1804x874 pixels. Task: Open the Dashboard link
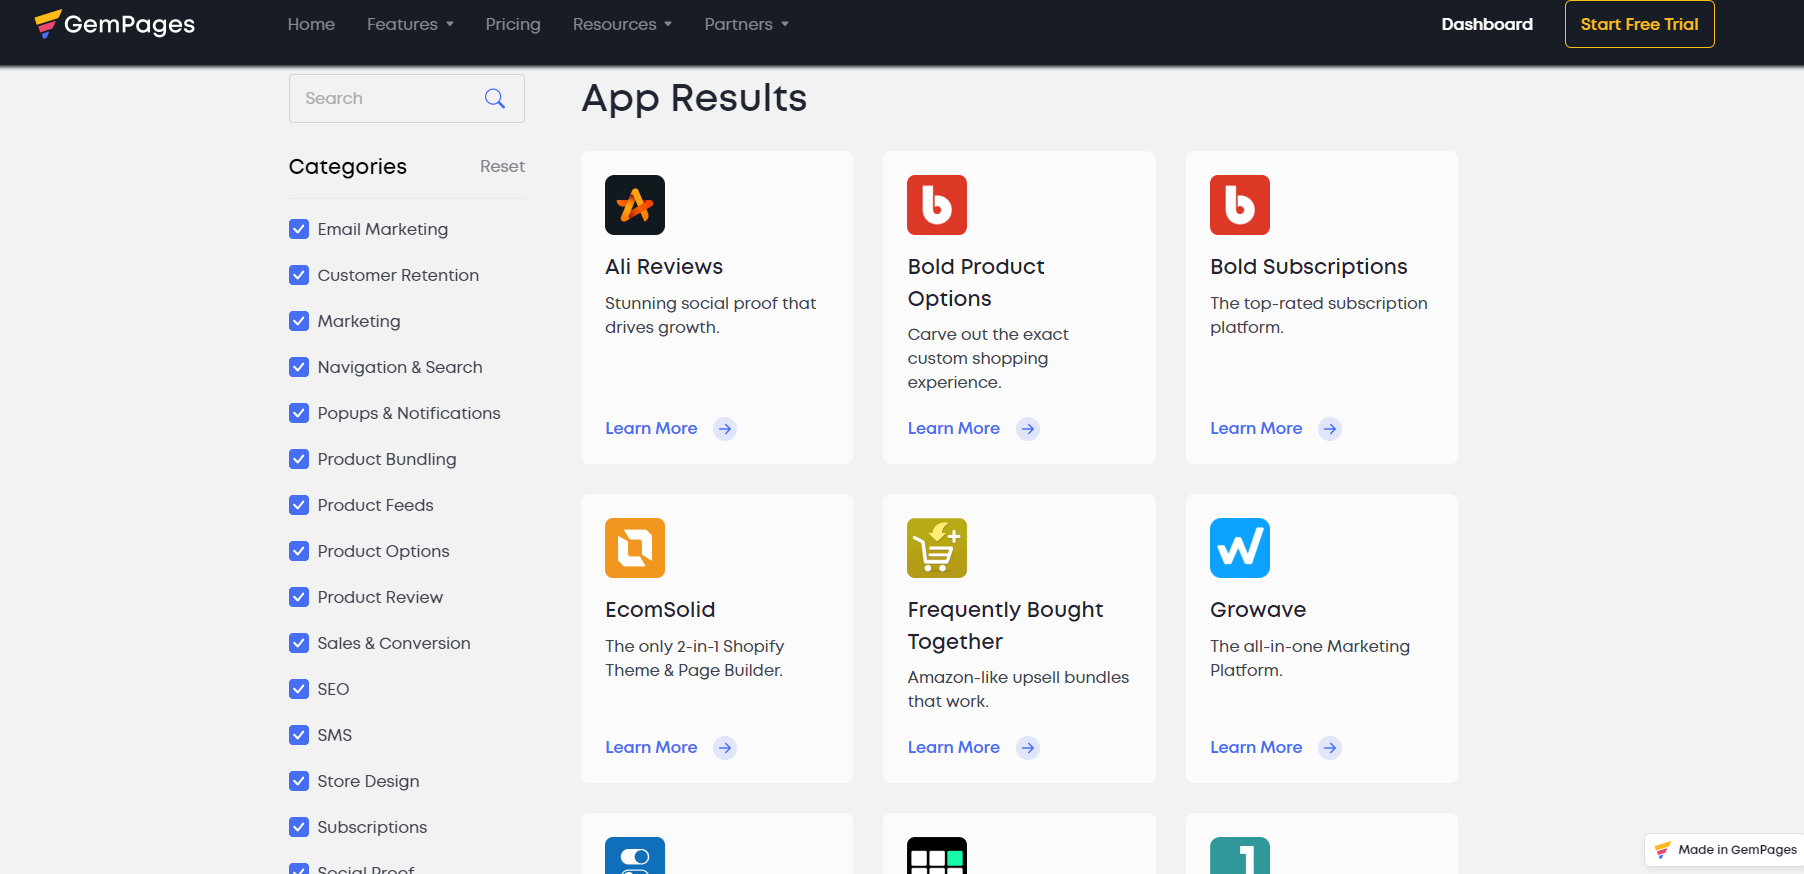coord(1487,24)
